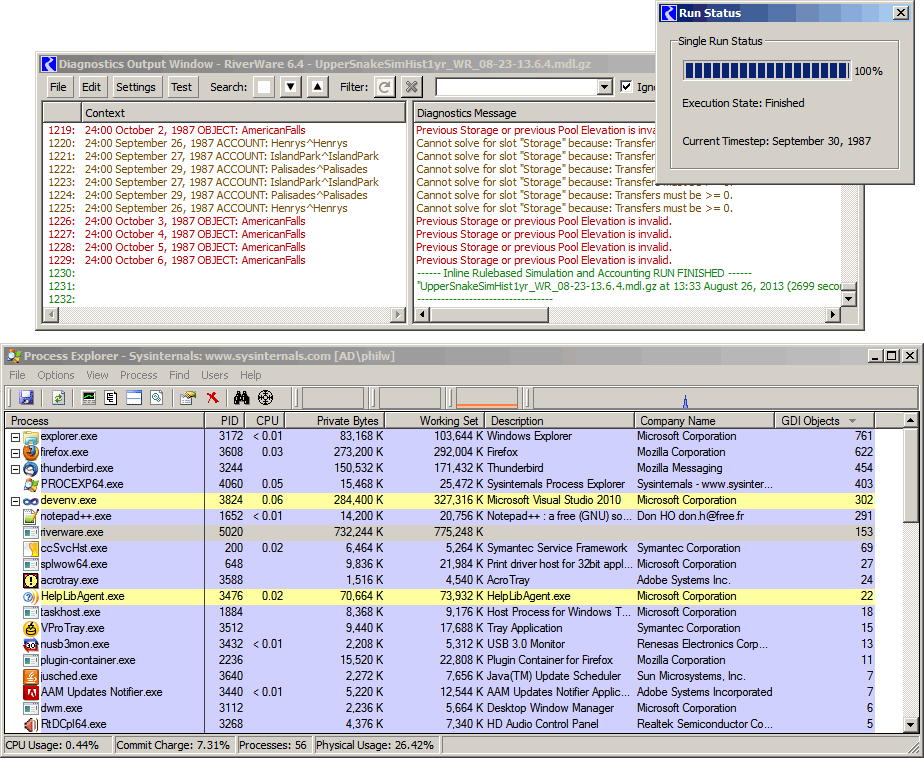Click the Settings button in Diagnostics window
The image size is (924, 758).
(x=136, y=87)
